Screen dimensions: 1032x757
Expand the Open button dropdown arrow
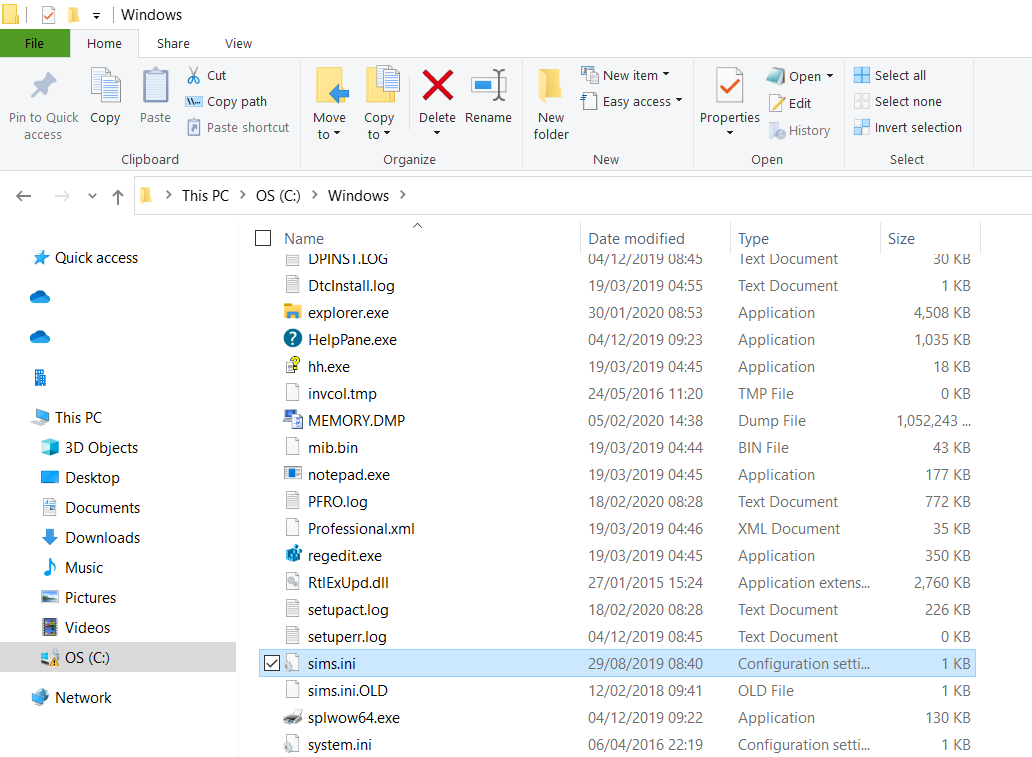pos(829,76)
